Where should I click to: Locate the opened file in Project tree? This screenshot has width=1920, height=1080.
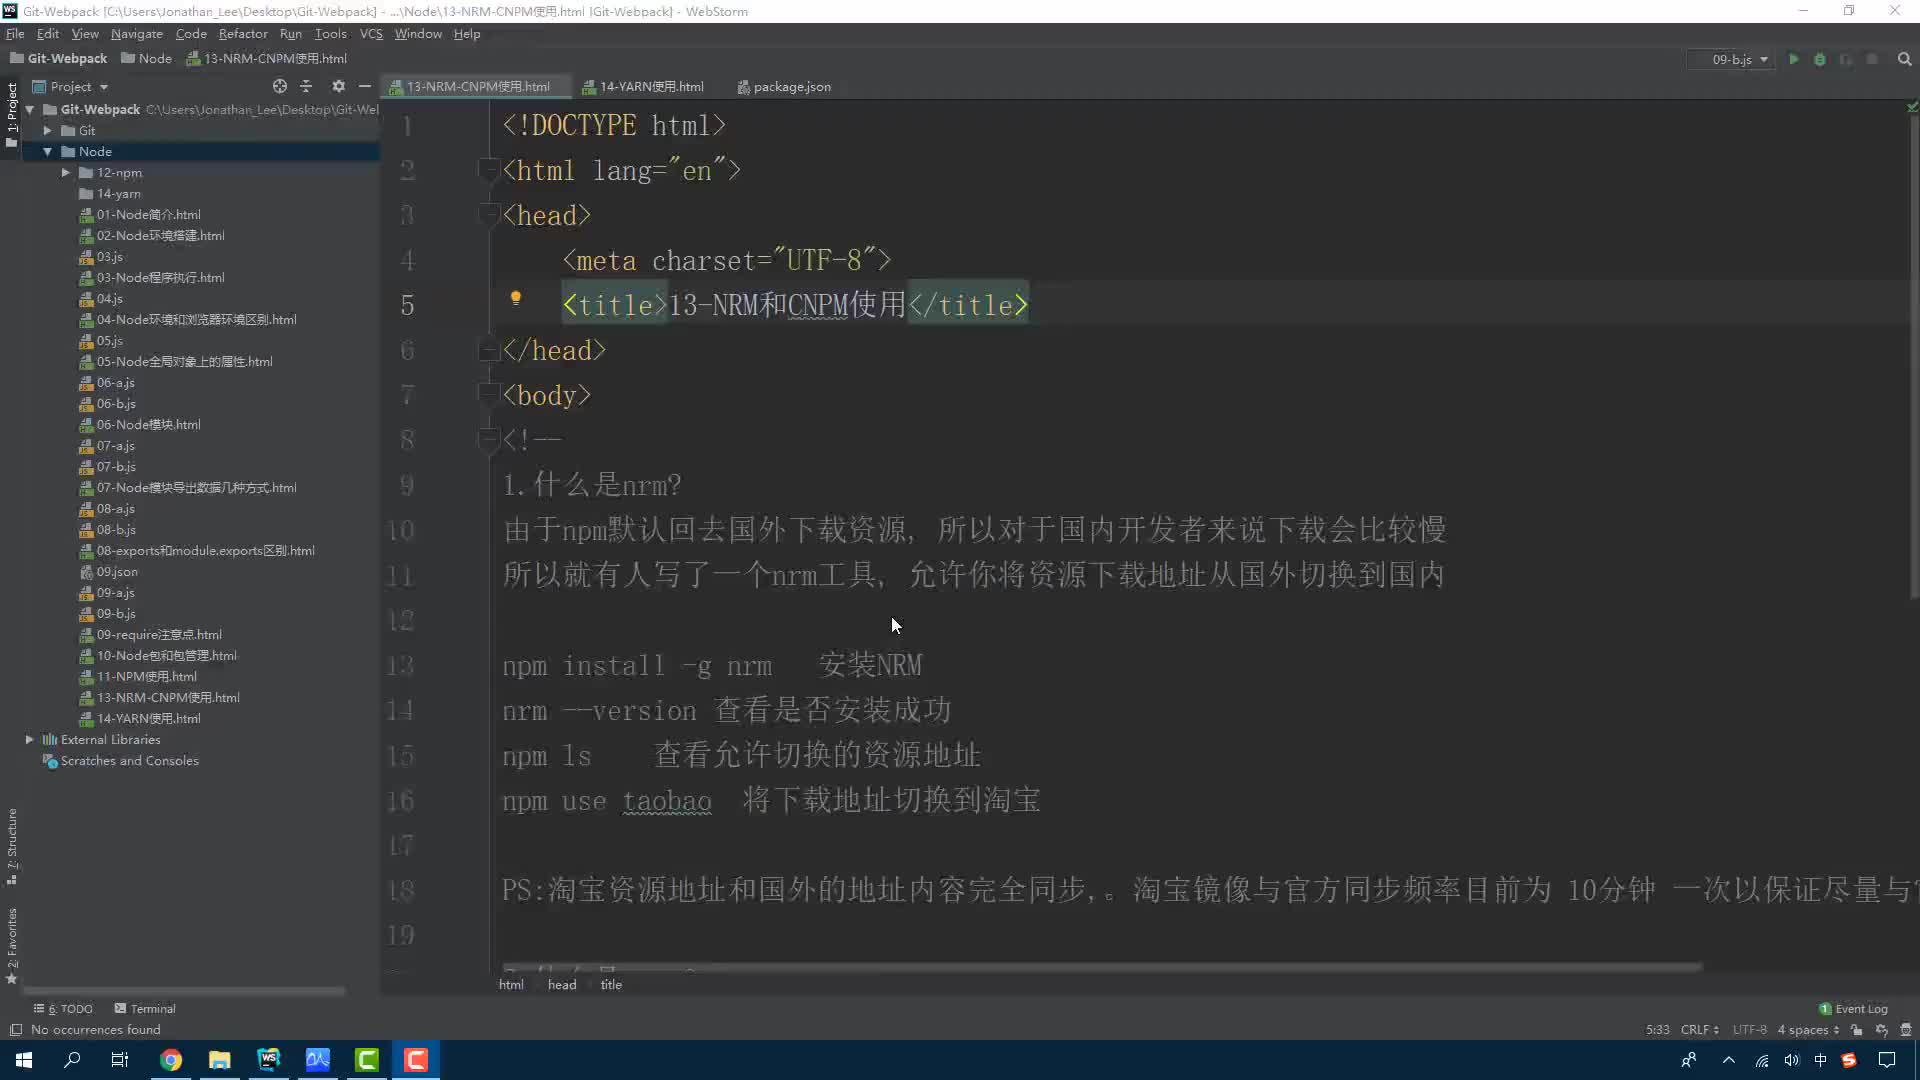[280, 86]
